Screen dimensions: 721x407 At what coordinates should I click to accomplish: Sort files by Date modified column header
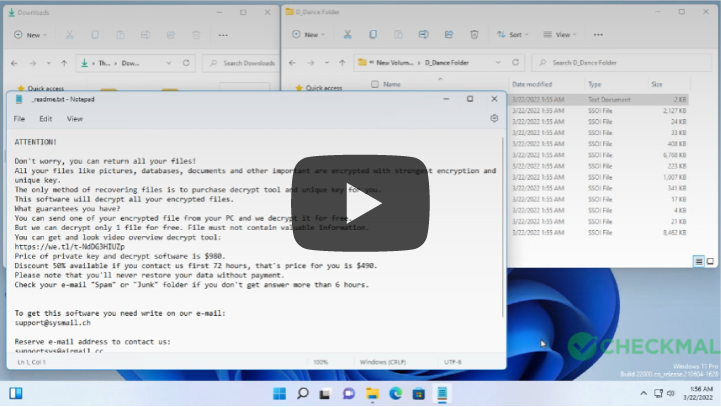532,85
